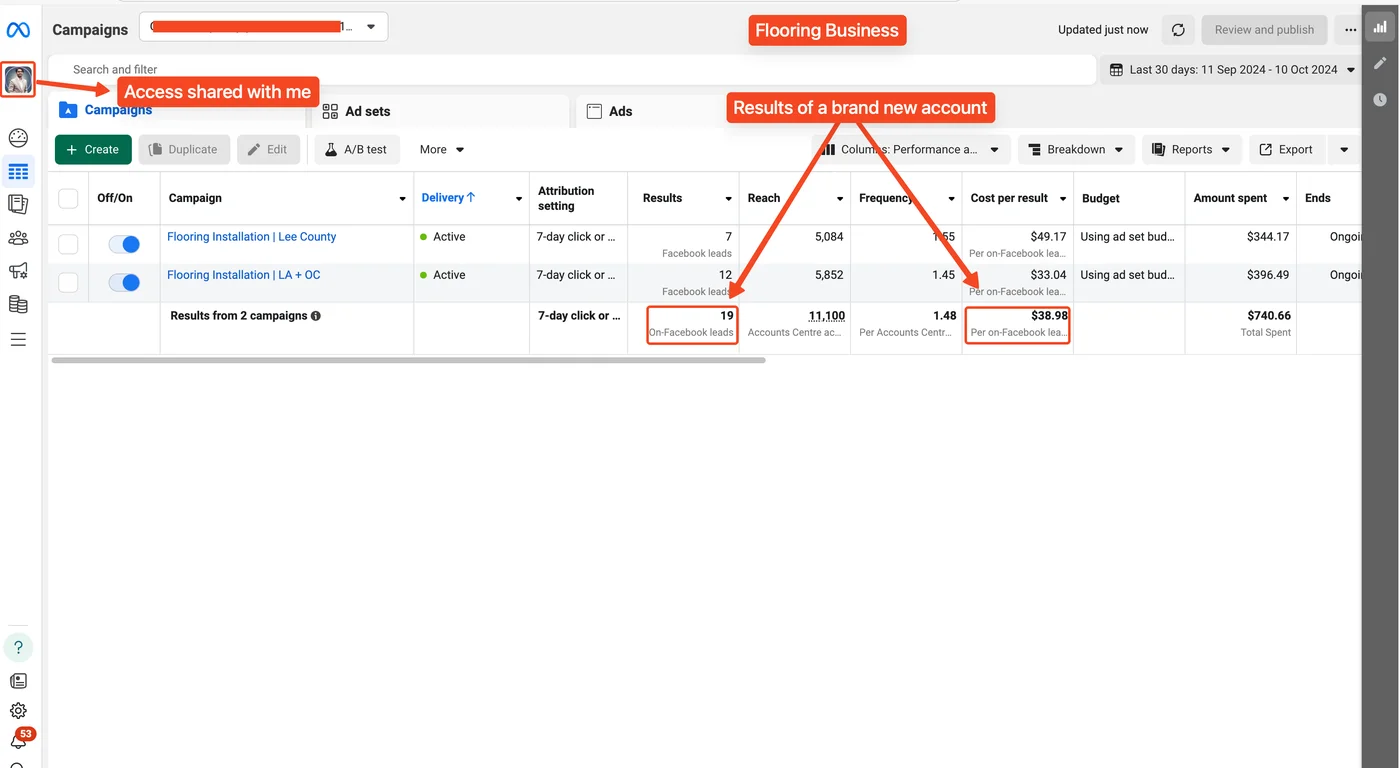The image size is (1400, 768).
Task: Expand the Breakdown dropdown
Action: click(x=1076, y=150)
